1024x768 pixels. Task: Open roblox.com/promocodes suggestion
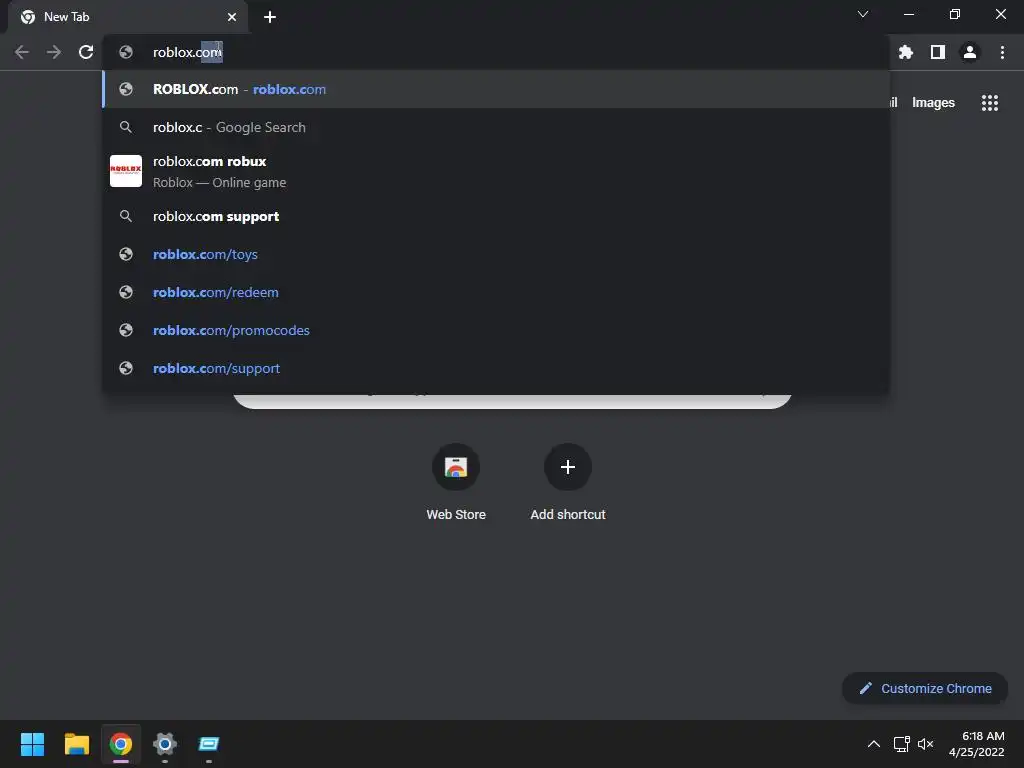coord(496,330)
